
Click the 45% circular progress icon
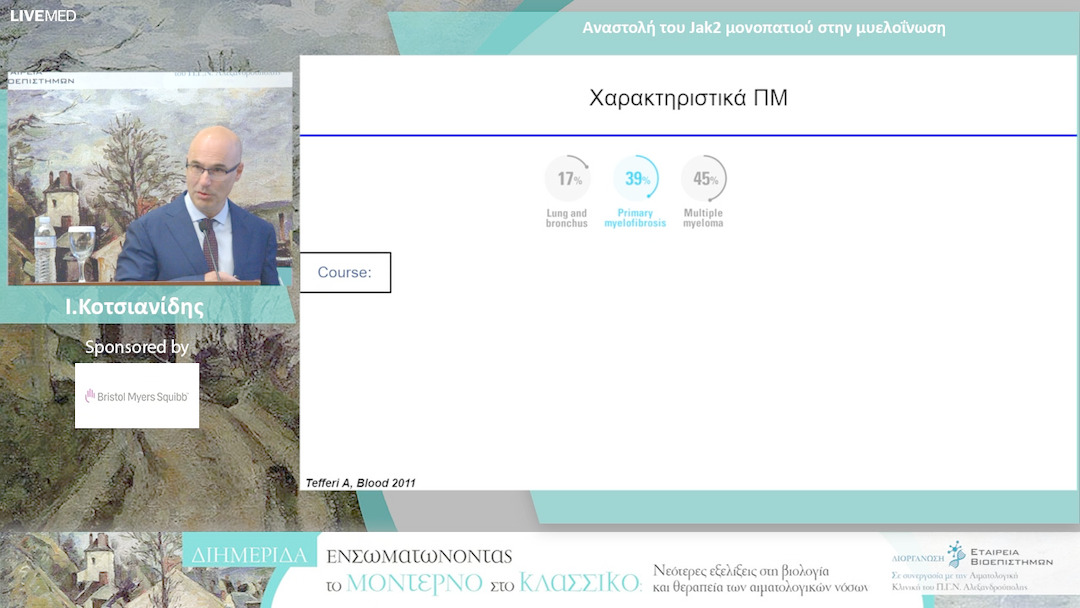[x=704, y=179]
